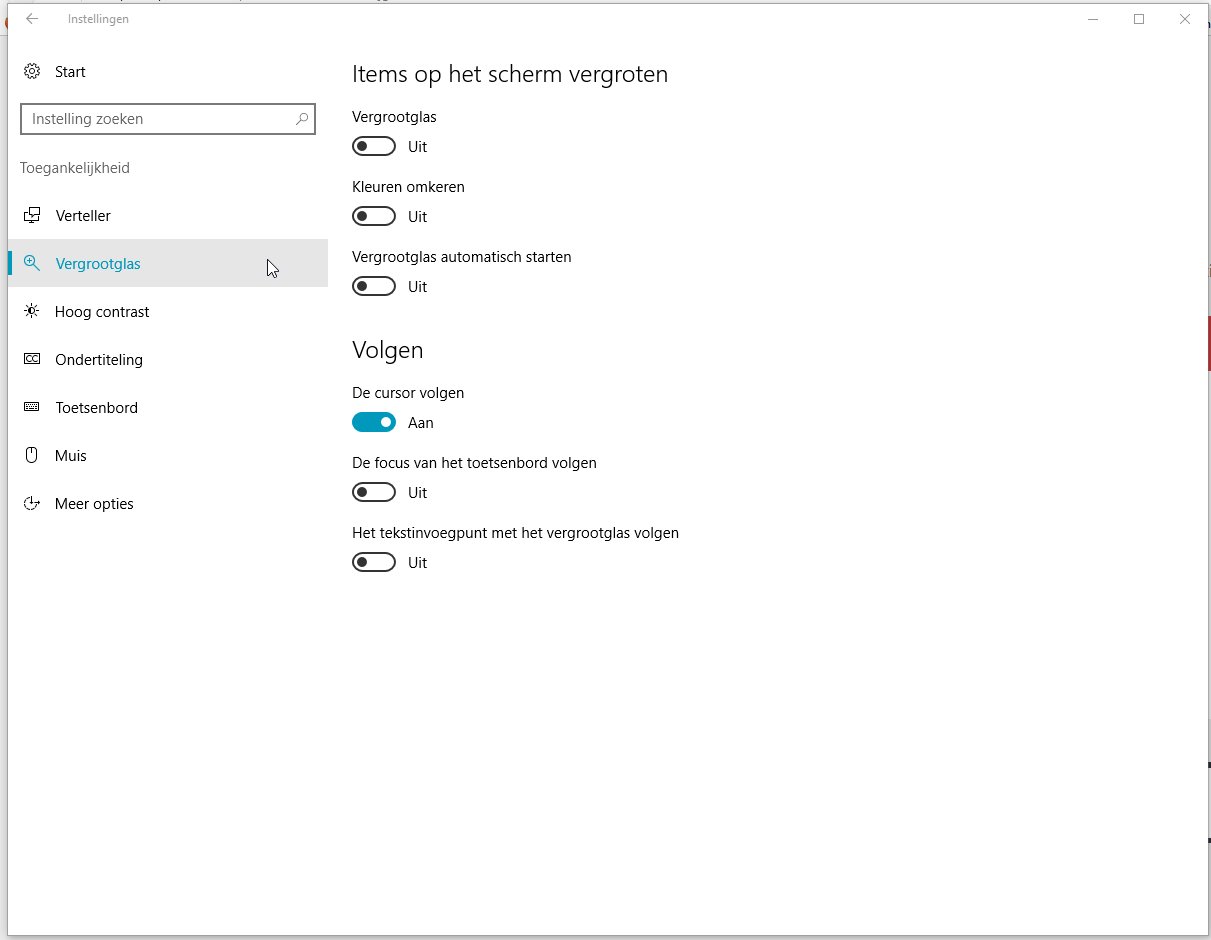Click the Toetsenbord keyboard icon
Image resolution: width=1211 pixels, height=940 pixels.
pos(32,408)
